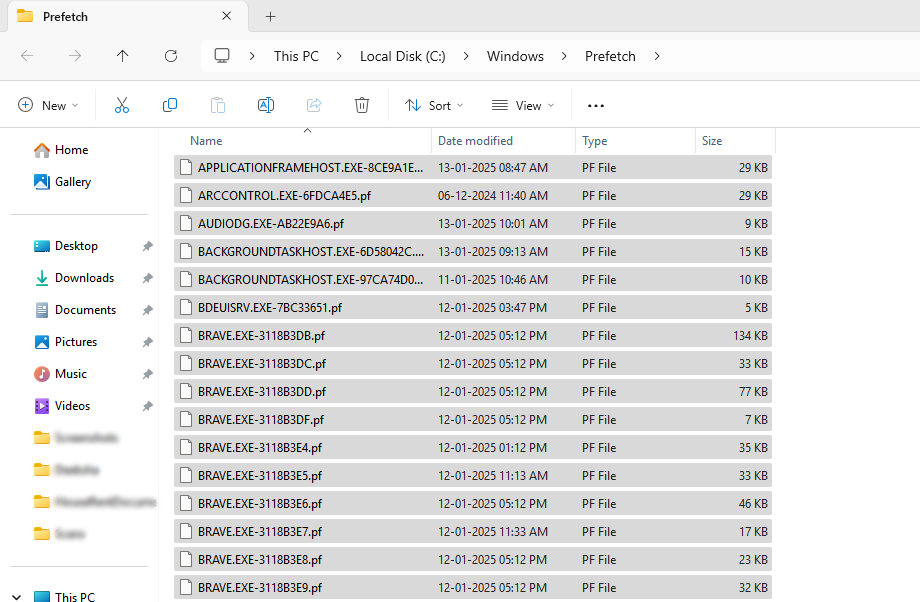Screen dimensions: 920x602
Task: Open the Desktop quick access folder
Action: pyautogui.click(x=66, y=246)
